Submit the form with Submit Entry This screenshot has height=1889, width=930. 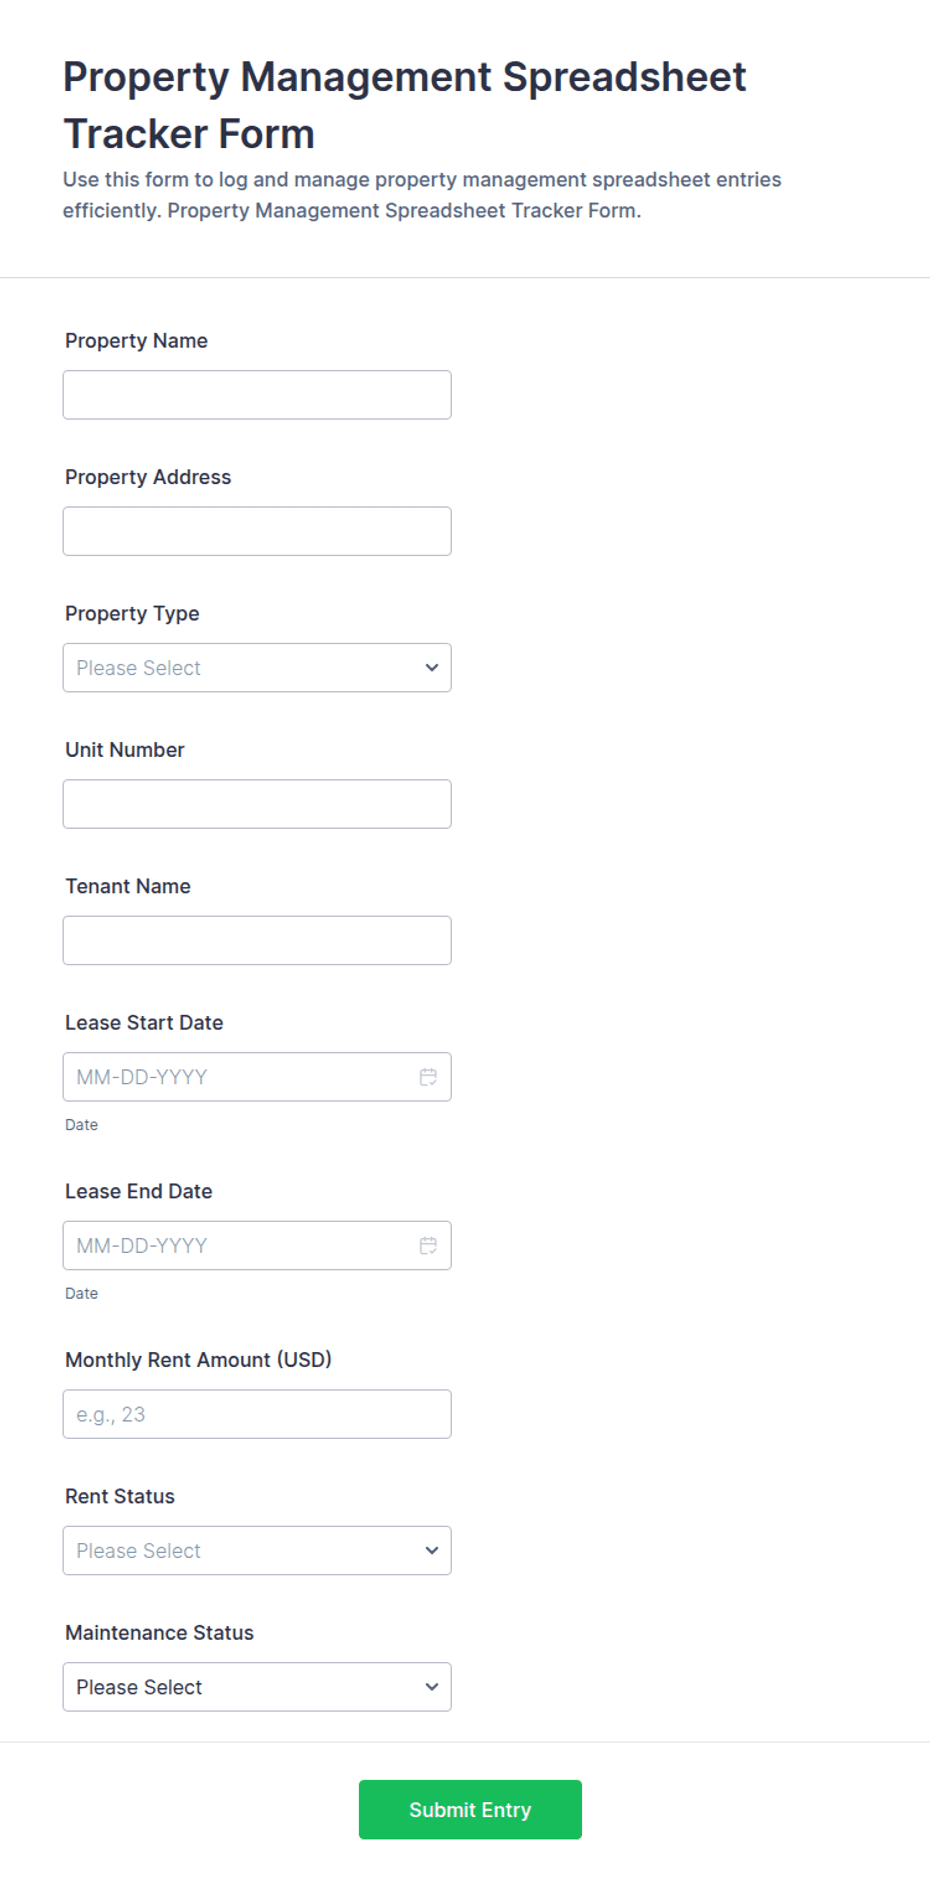(470, 1809)
